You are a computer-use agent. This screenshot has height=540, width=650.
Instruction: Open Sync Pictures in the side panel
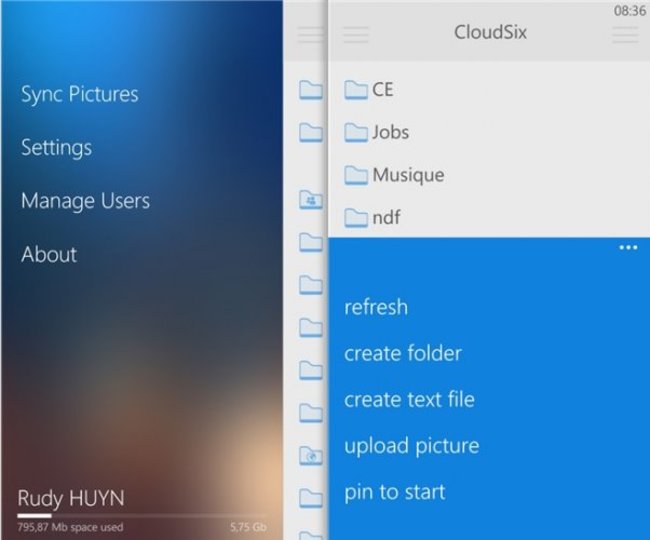pos(80,95)
